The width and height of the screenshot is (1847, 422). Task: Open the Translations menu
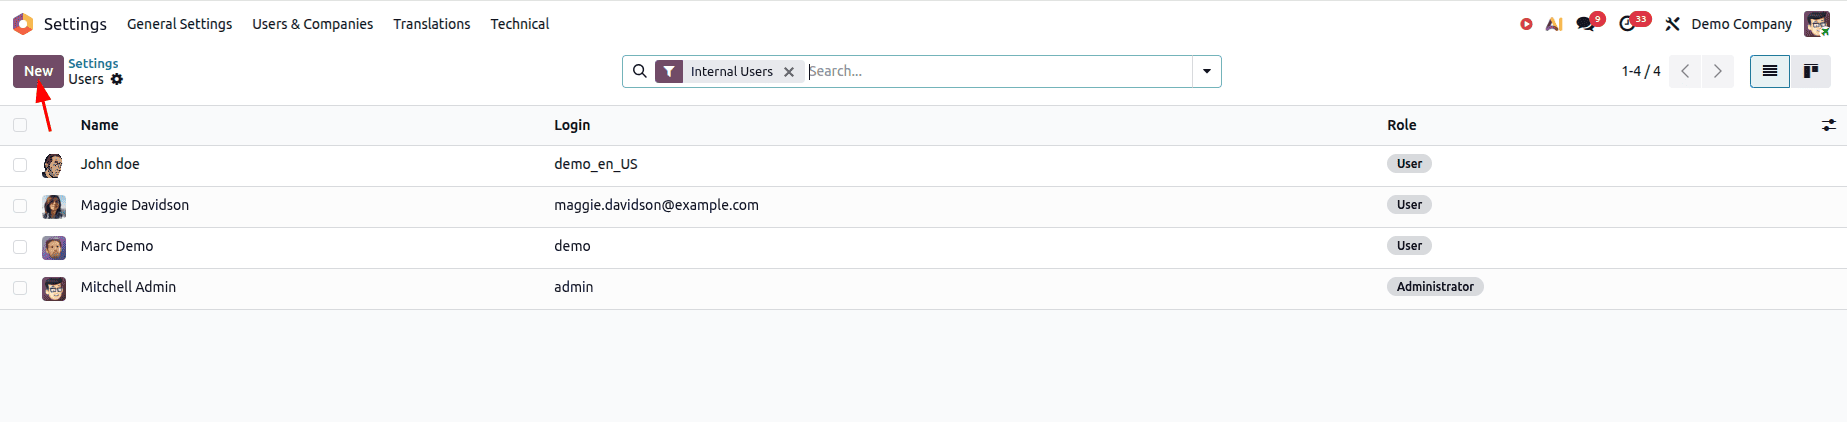[432, 24]
